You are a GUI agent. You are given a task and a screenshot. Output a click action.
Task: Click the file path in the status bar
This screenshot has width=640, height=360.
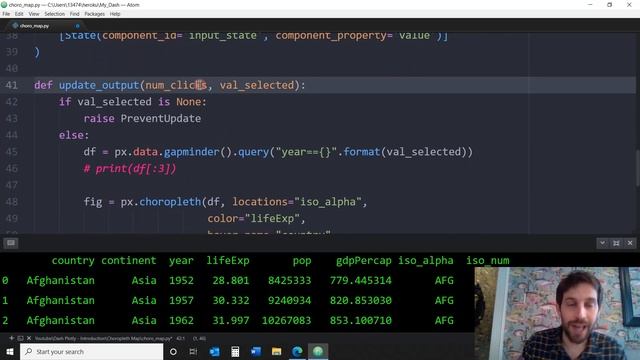[103, 338]
